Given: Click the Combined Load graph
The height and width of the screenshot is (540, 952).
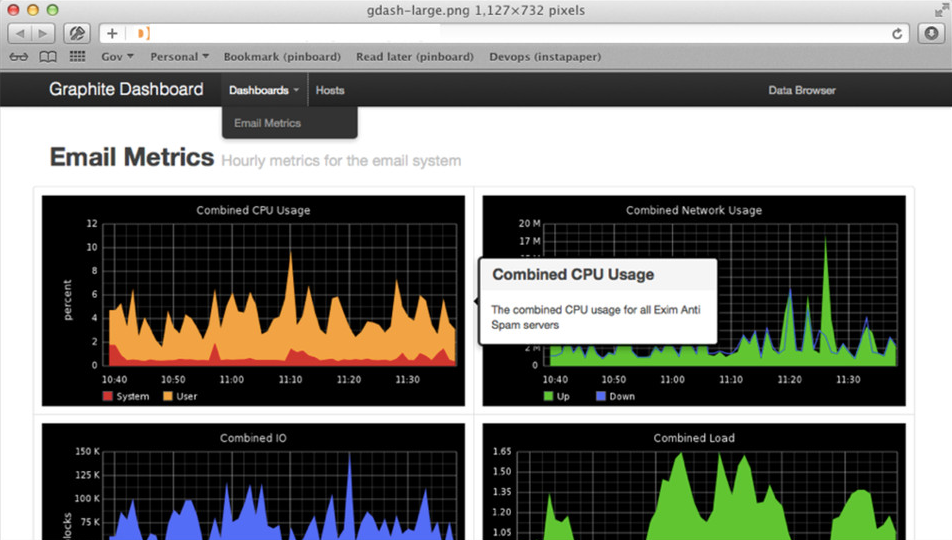Looking at the screenshot, I should coord(694,482).
